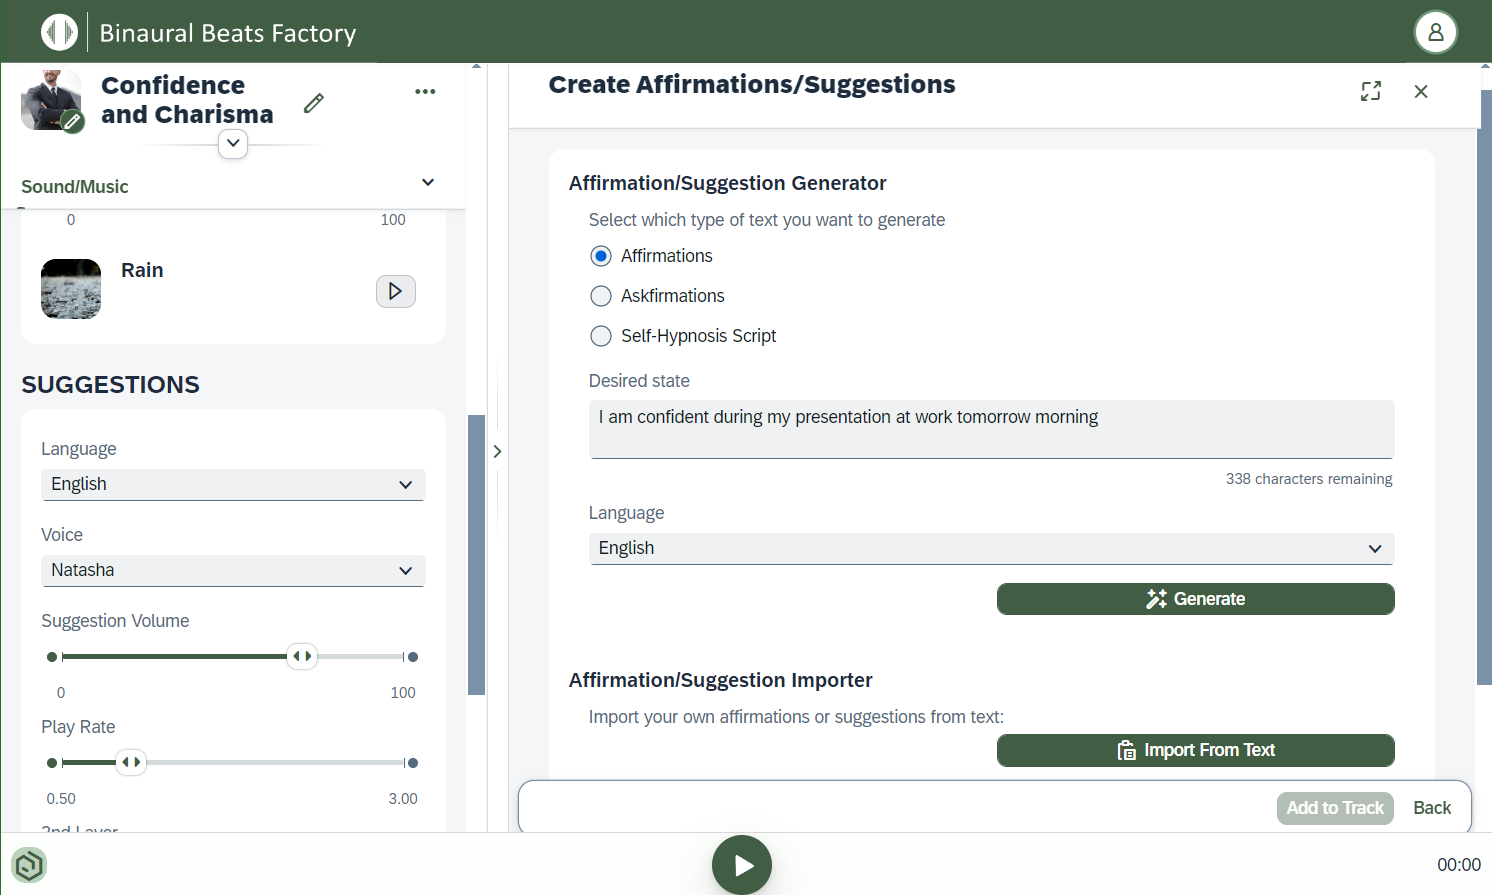This screenshot has height=895, width=1492.
Task: Click the Import From Text button
Action: [1195, 750]
